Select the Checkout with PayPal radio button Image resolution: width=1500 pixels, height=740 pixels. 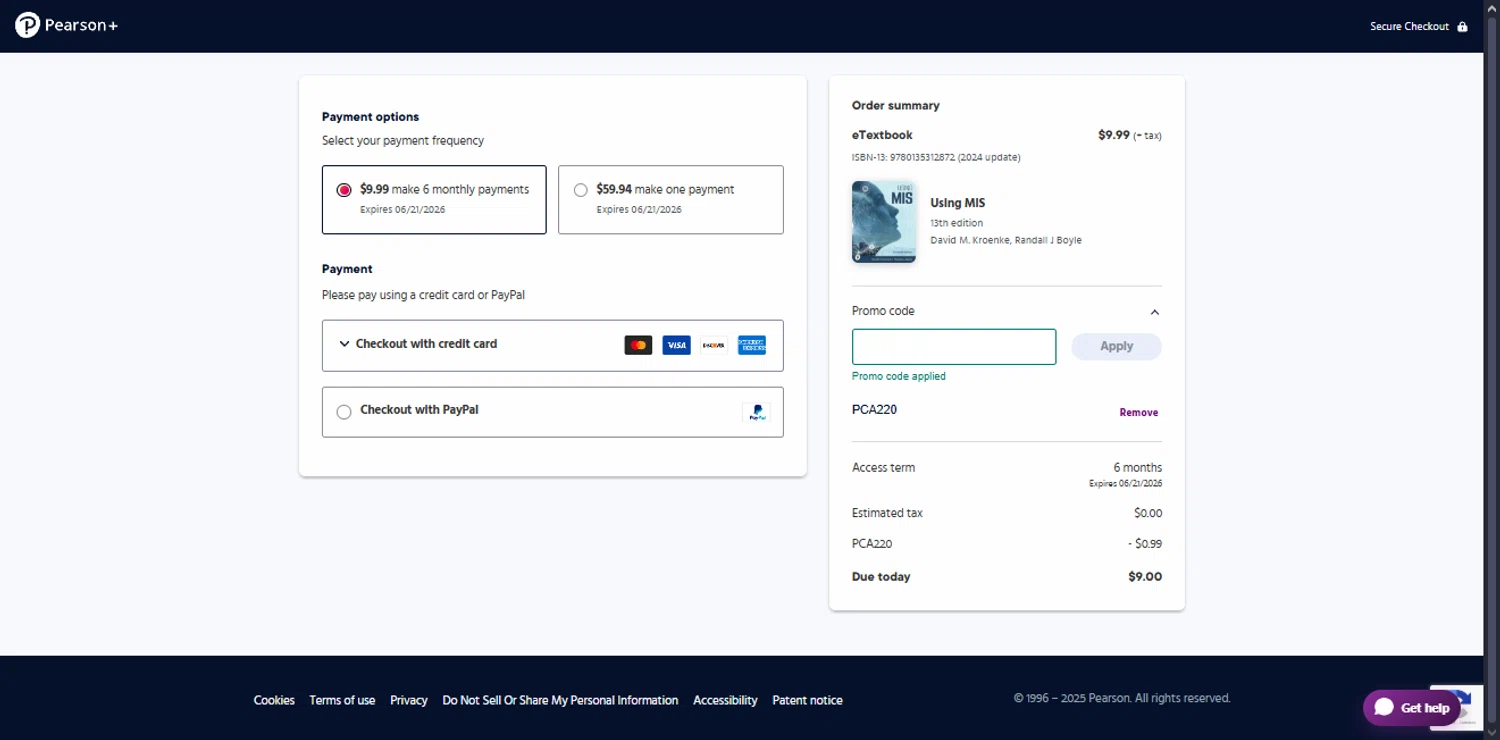(x=344, y=412)
